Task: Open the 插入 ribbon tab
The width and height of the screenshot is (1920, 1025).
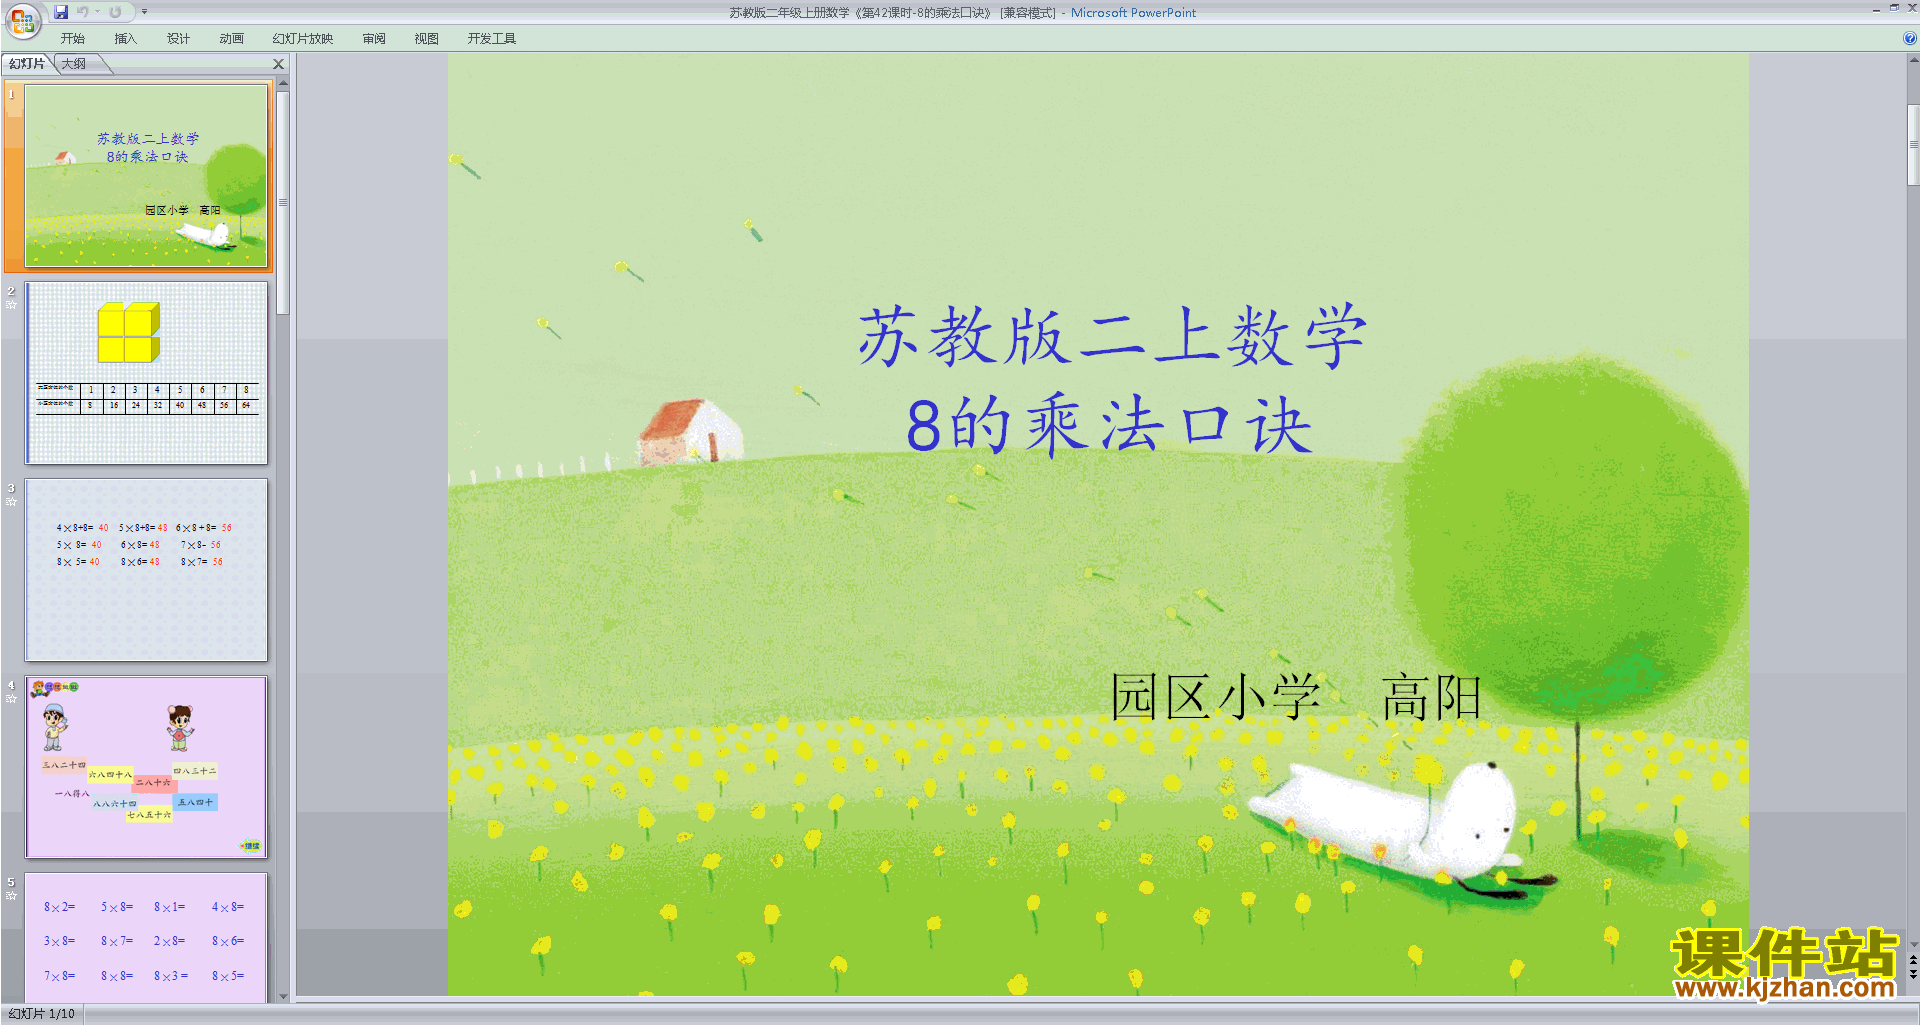Action: pos(125,39)
